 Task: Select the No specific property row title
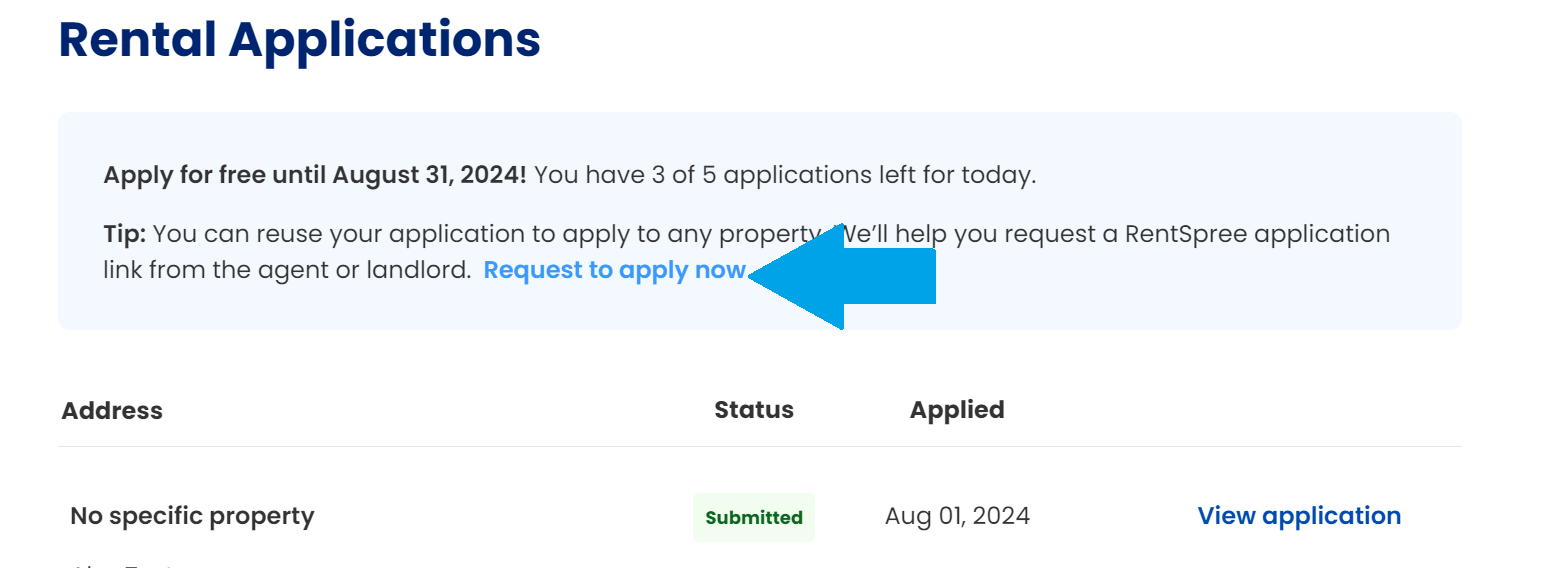click(192, 516)
